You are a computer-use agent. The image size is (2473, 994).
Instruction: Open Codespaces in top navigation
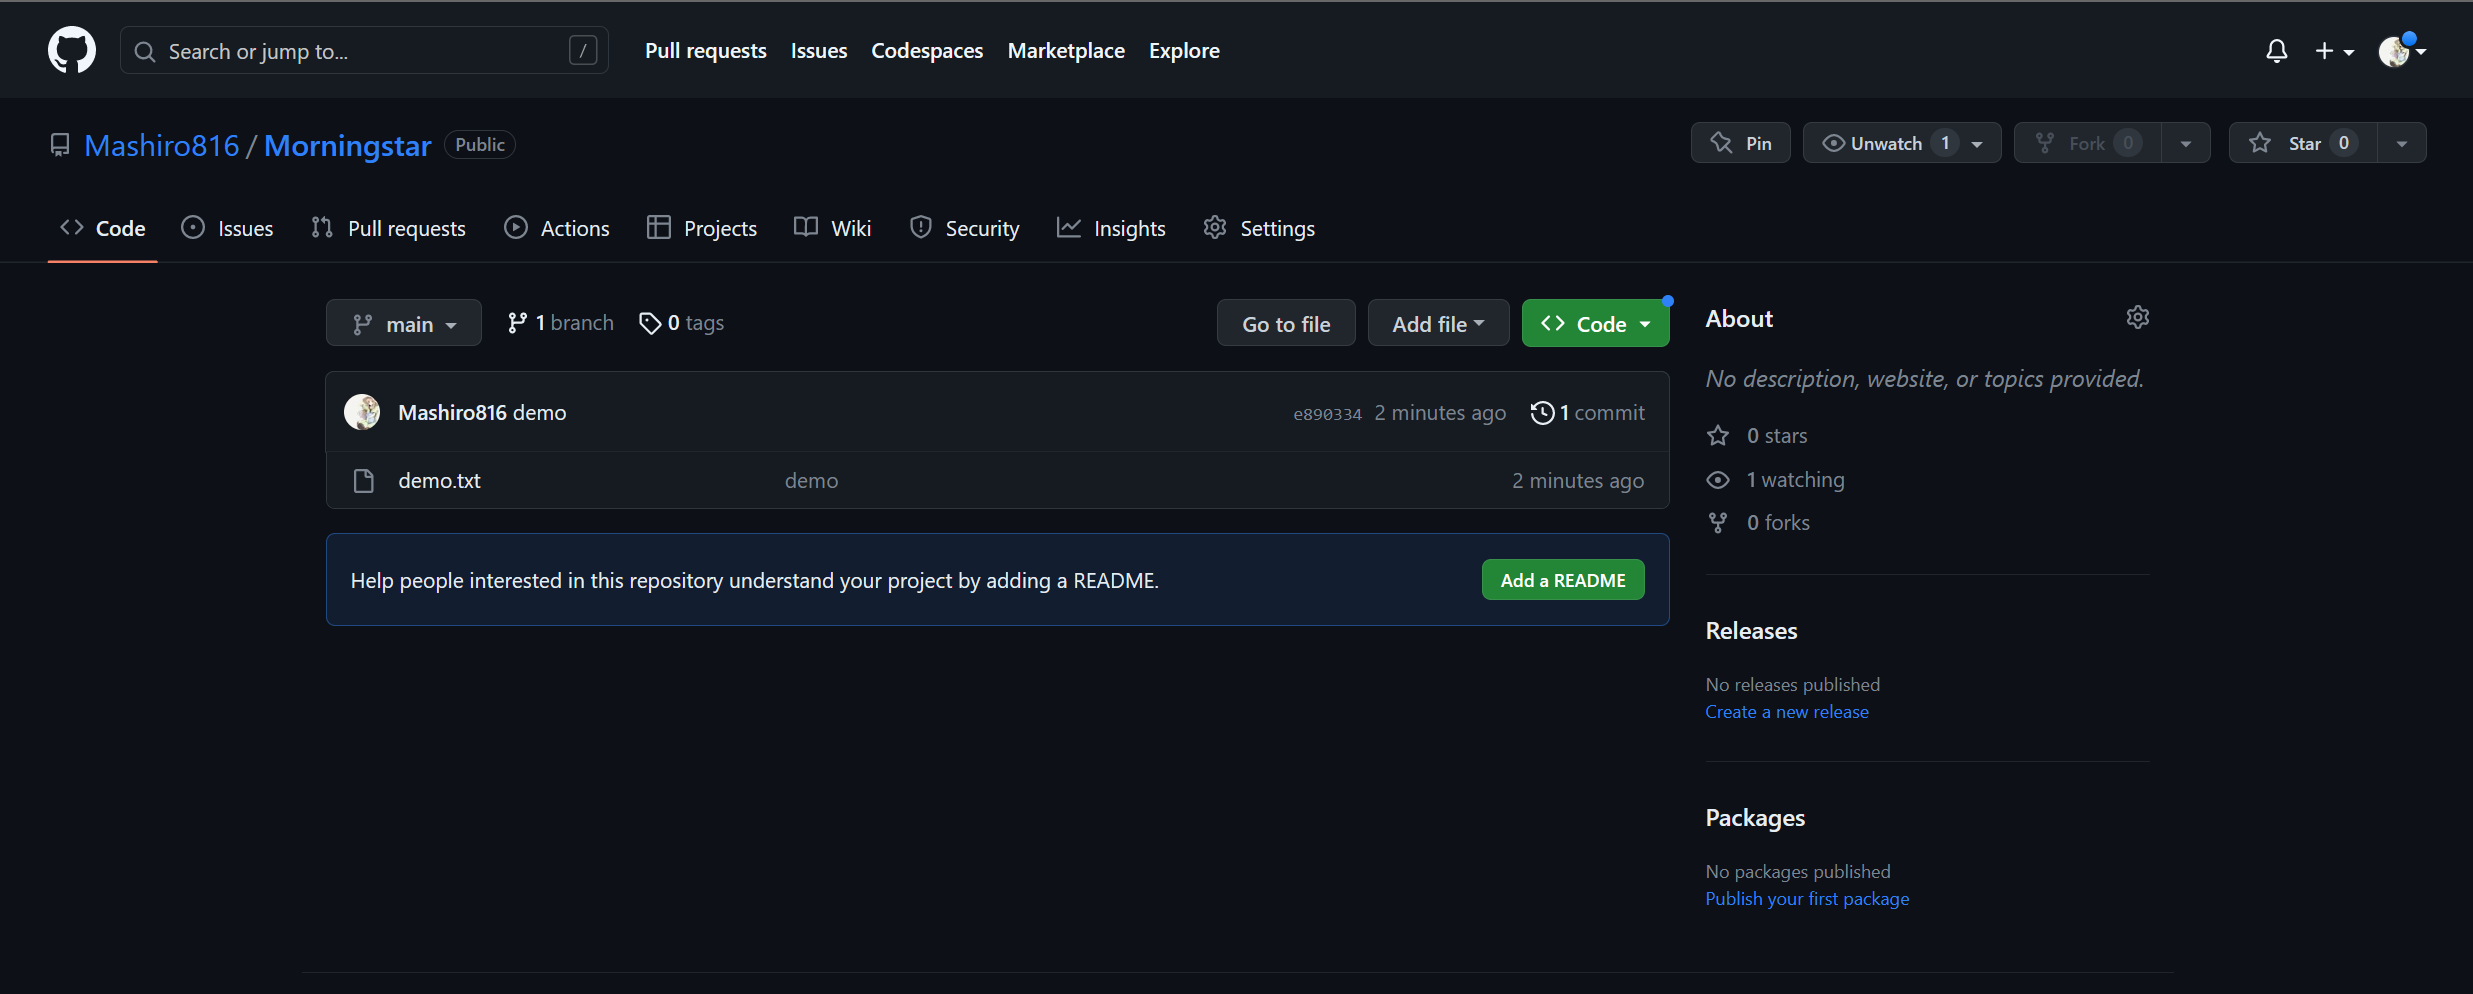click(927, 51)
